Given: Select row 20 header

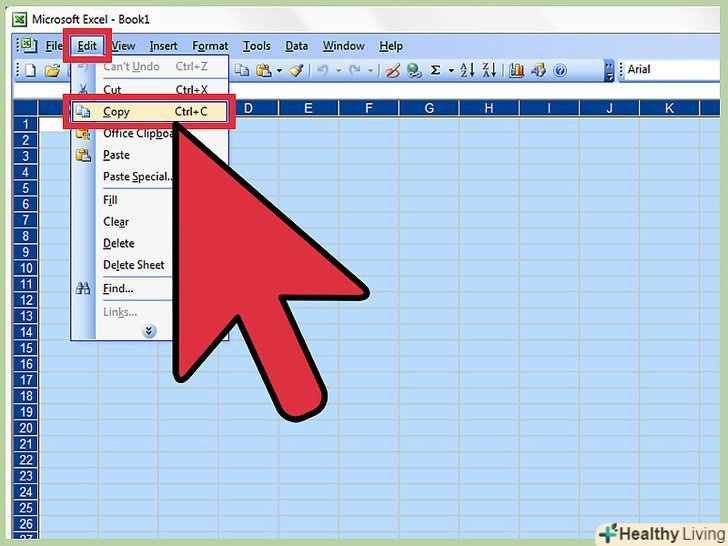Looking at the screenshot, I should click(x=26, y=428).
